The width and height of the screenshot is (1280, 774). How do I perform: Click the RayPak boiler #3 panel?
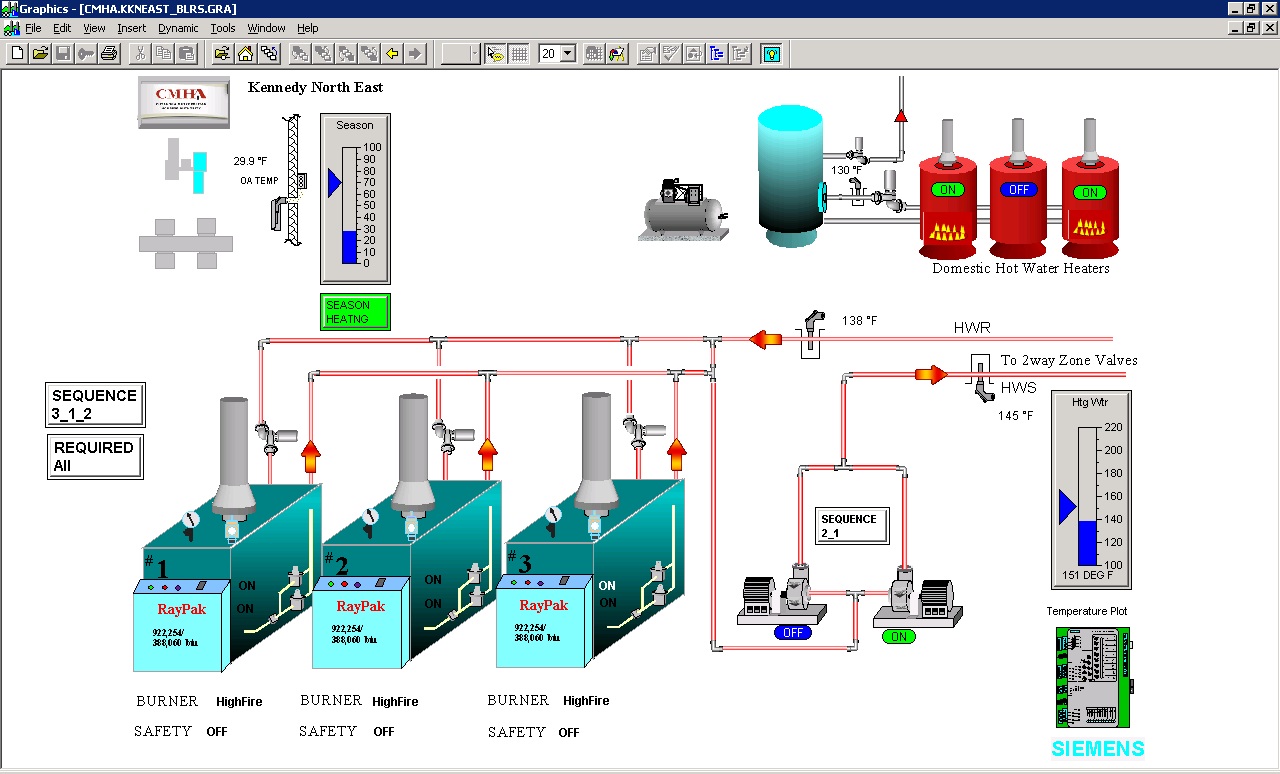pos(544,620)
